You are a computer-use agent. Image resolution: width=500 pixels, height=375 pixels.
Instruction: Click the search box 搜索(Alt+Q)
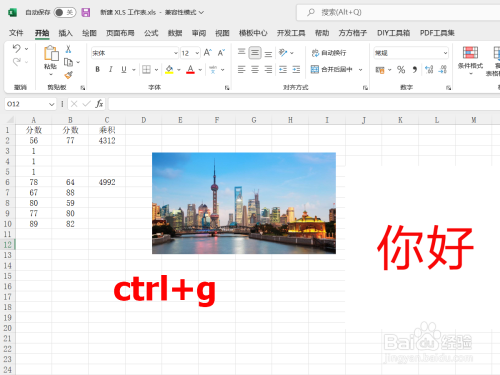click(x=398, y=13)
